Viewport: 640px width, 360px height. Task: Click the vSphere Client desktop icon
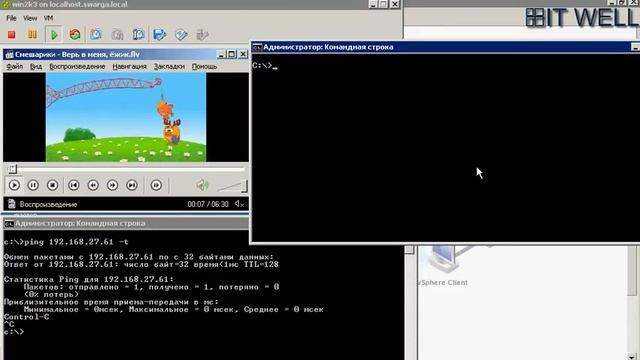click(443, 265)
